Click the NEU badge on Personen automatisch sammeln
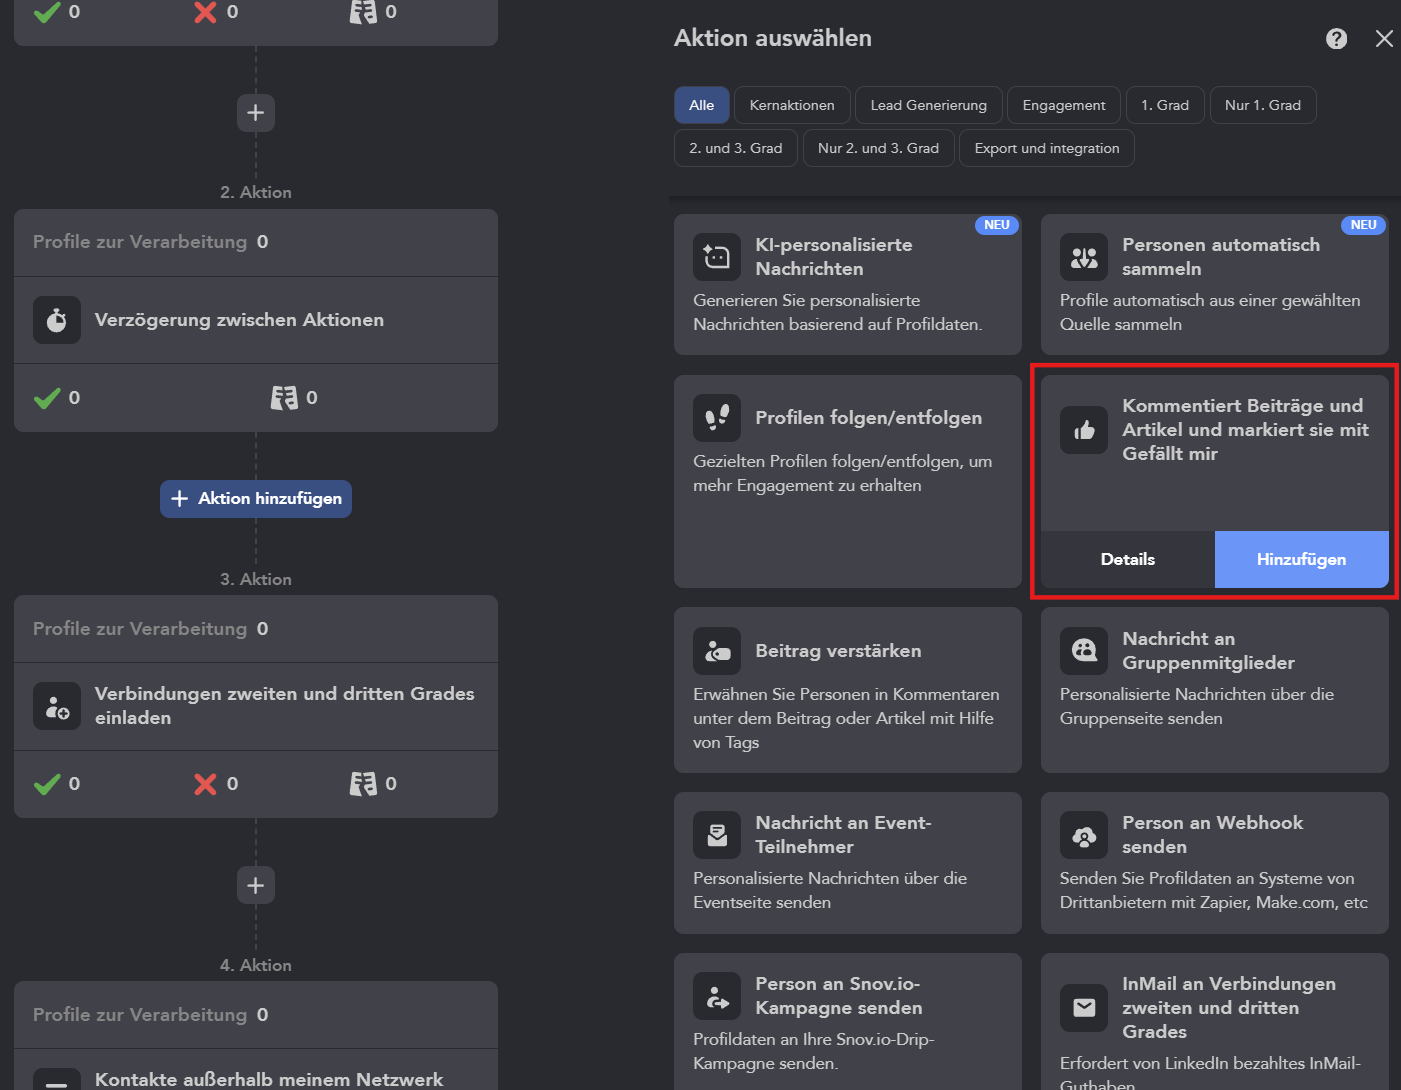 pyautogui.click(x=1364, y=225)
